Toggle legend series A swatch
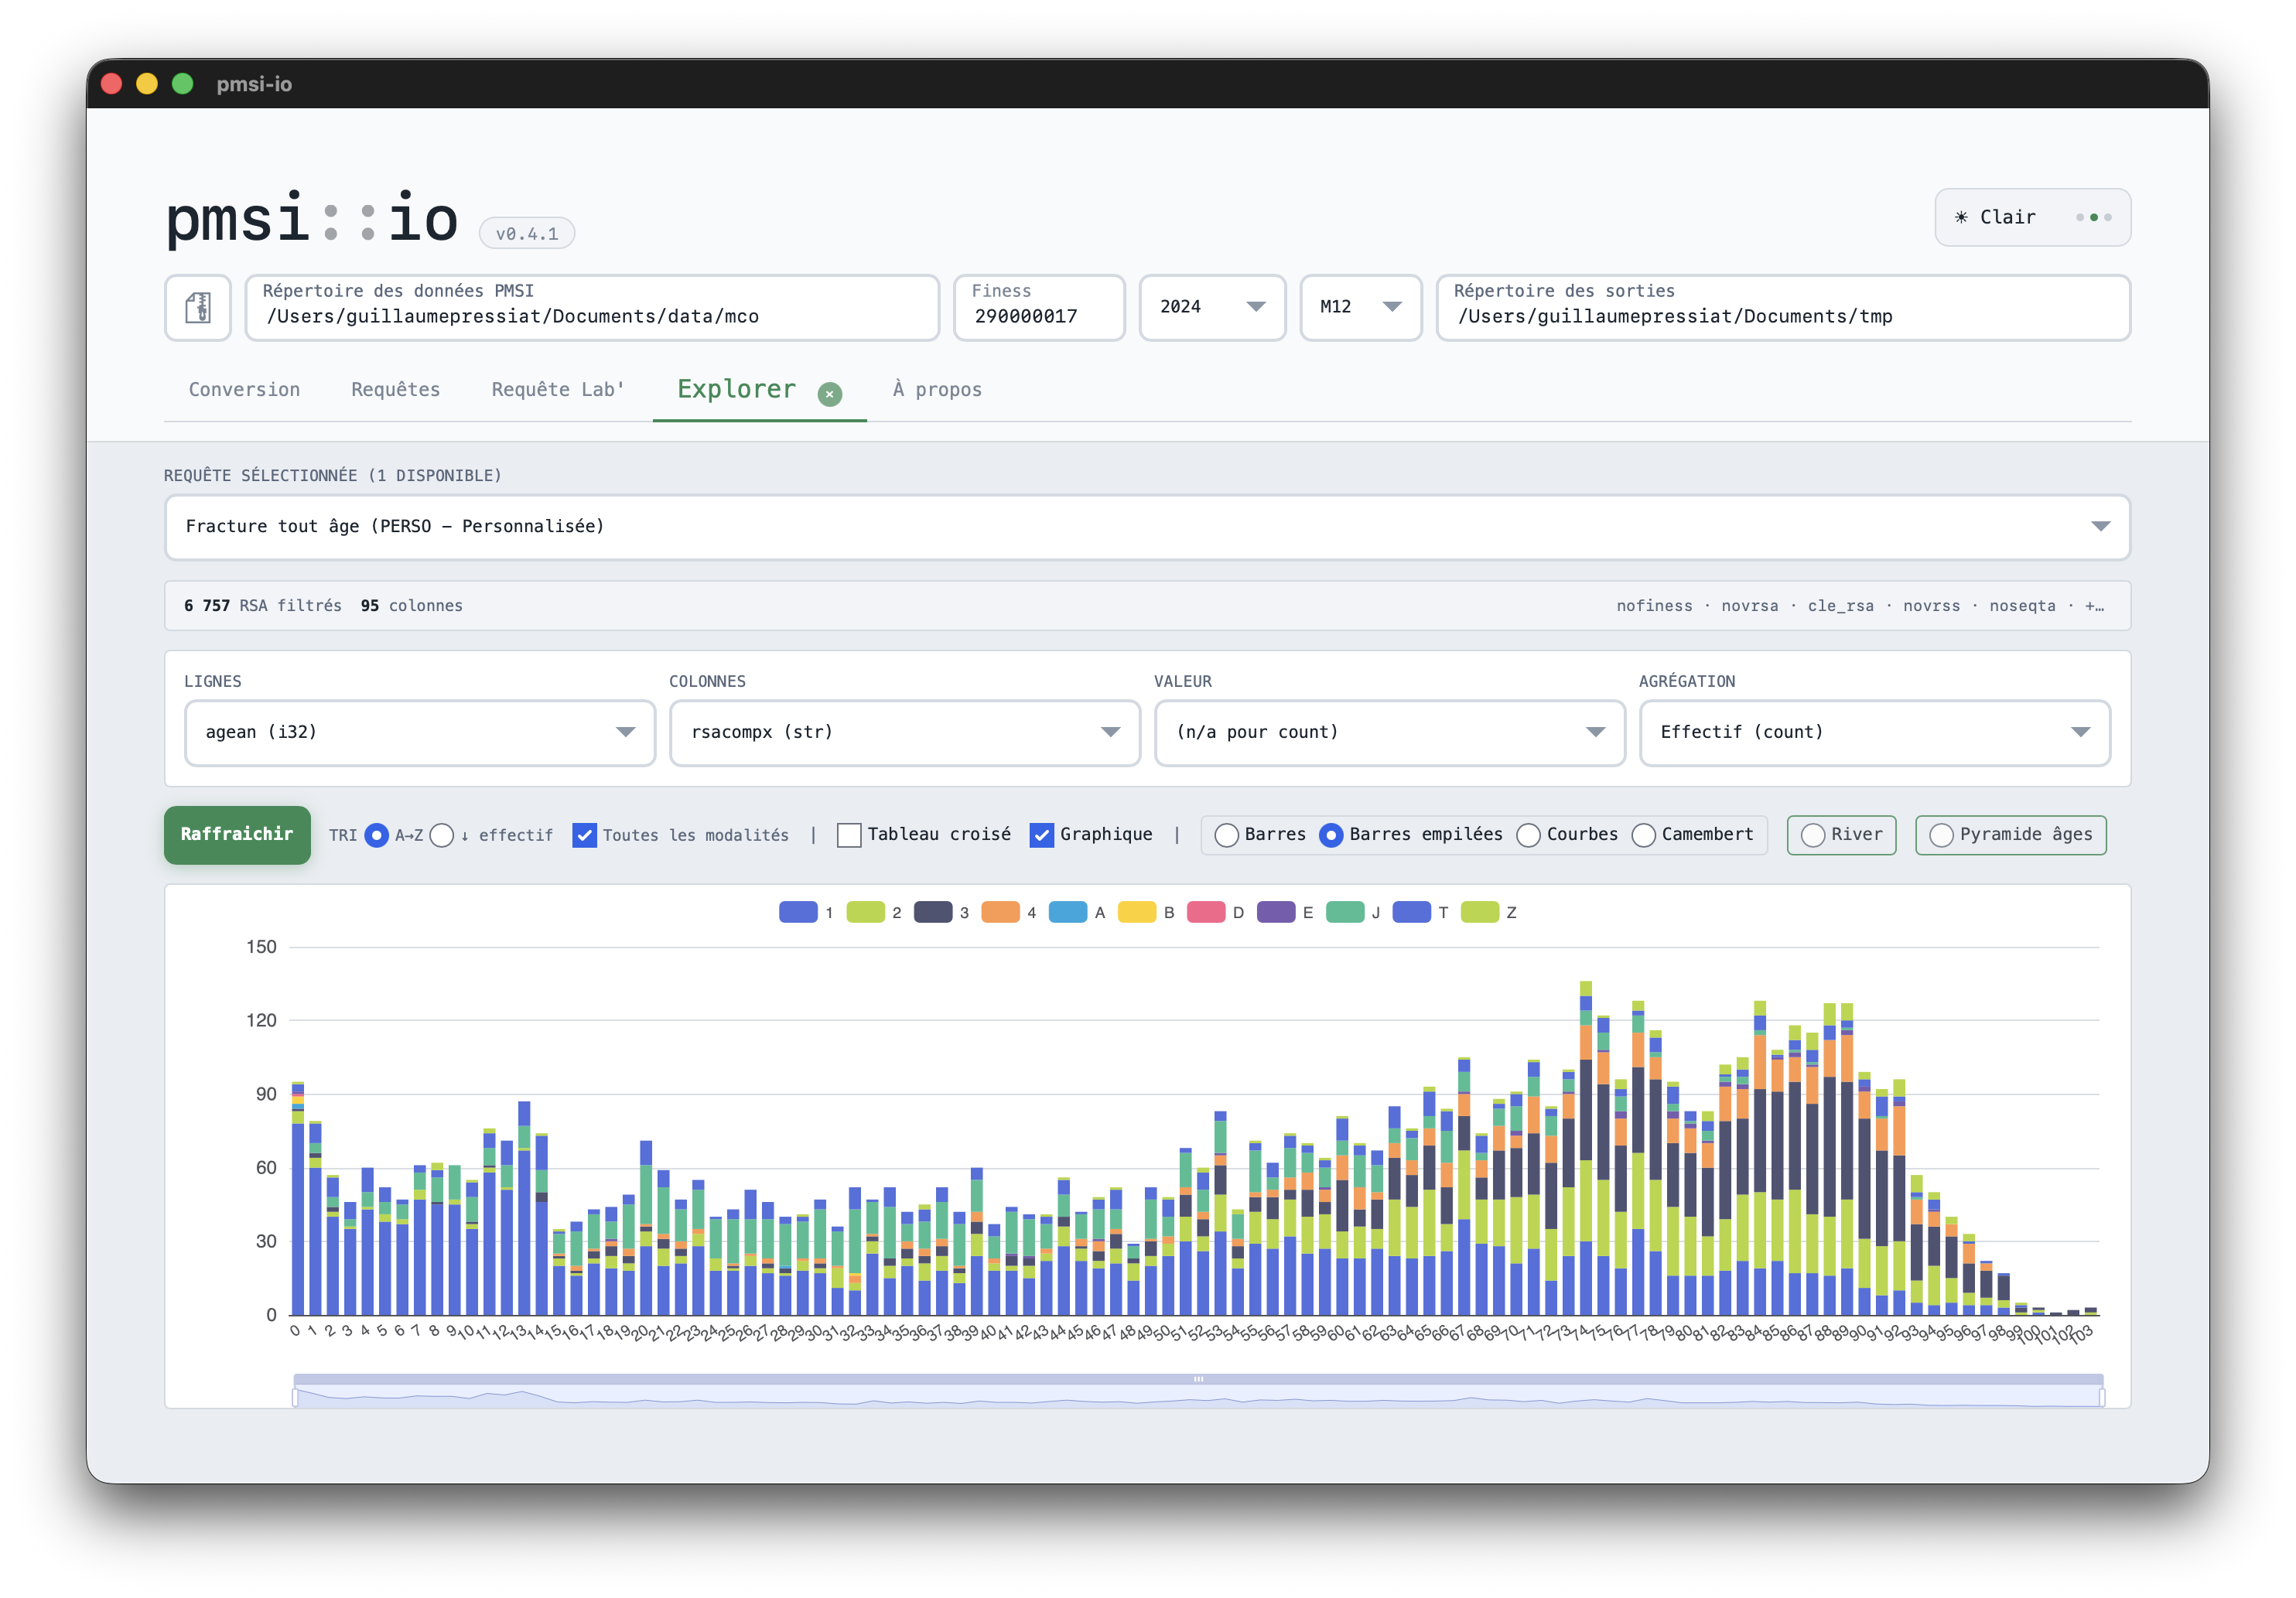Screen dimensions: 2296x1598 coord(1068,912)
